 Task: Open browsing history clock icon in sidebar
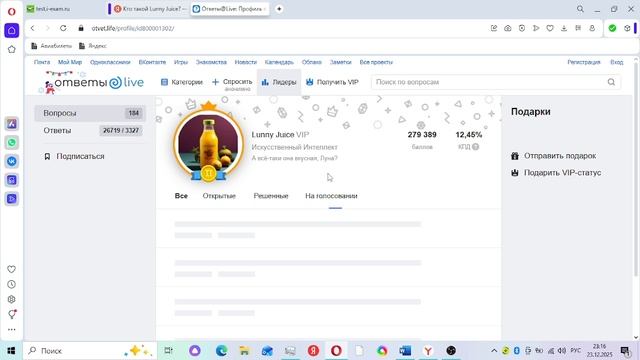(x=11, y=284)
